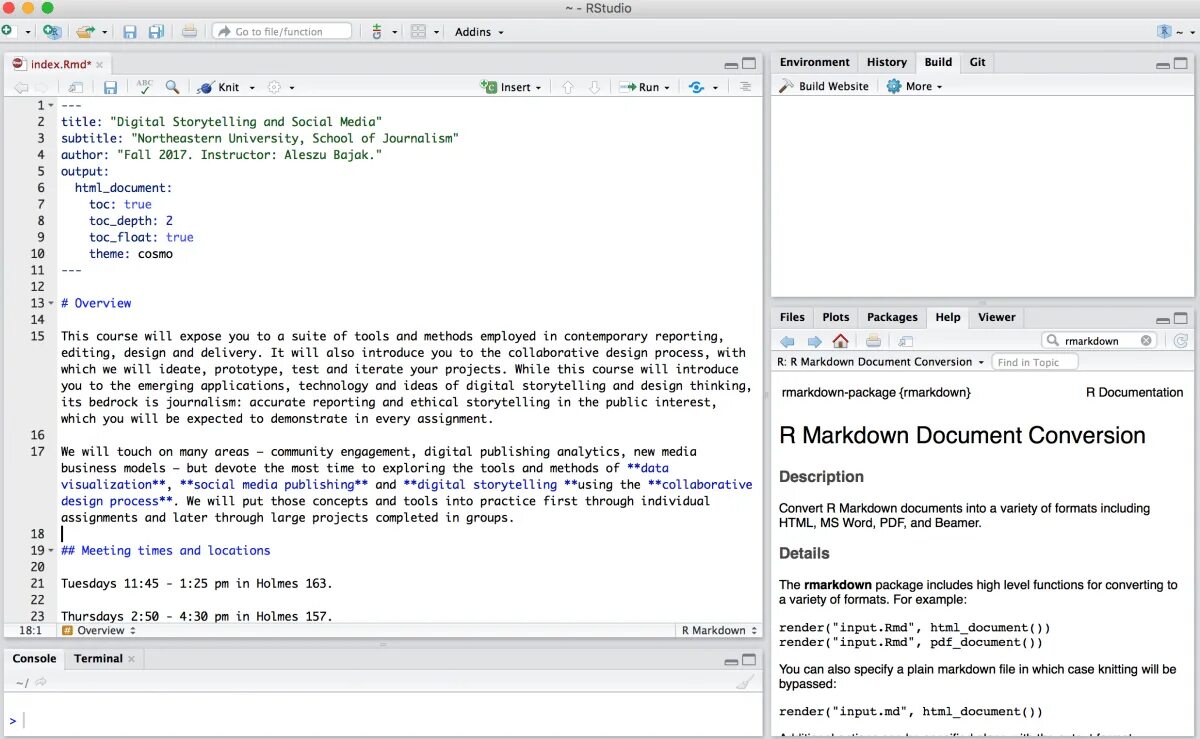Click the editor's go forward arrow
This screenshot has height=739, width=1200.
point(42,88)
